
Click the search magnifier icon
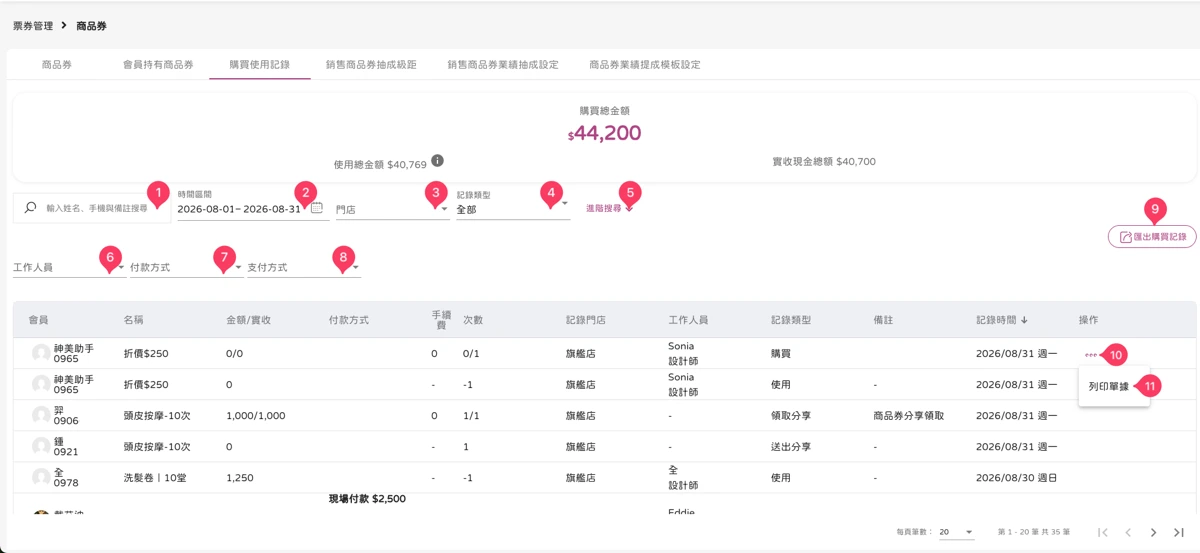[30, 208]
